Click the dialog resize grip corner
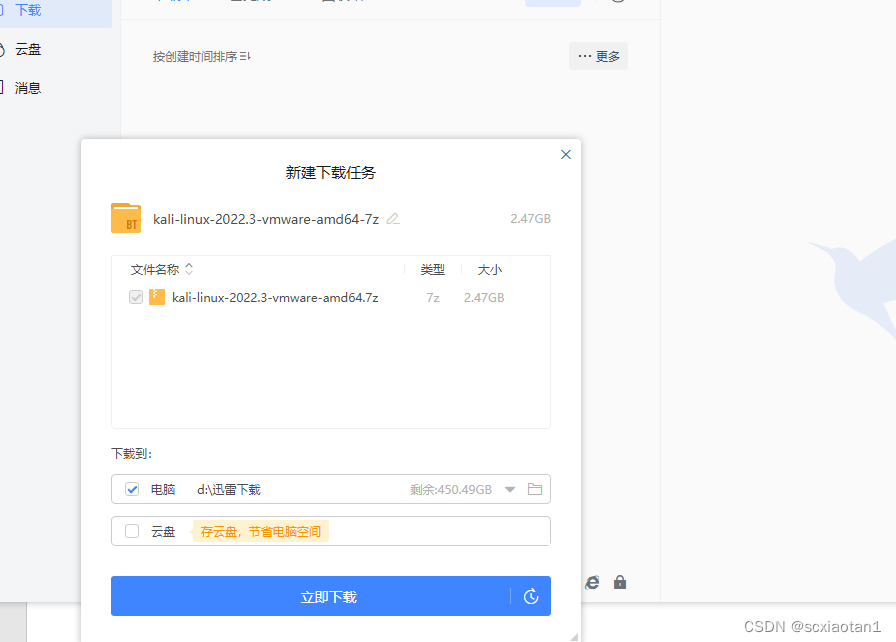896x642 pixels. (x=574, y=637)
